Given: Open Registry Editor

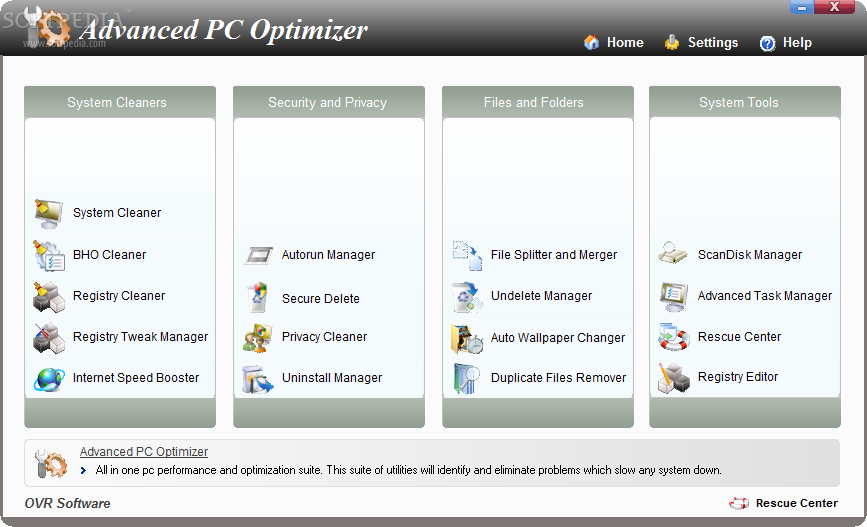Looking at the screenshot, I should point(738,377).
